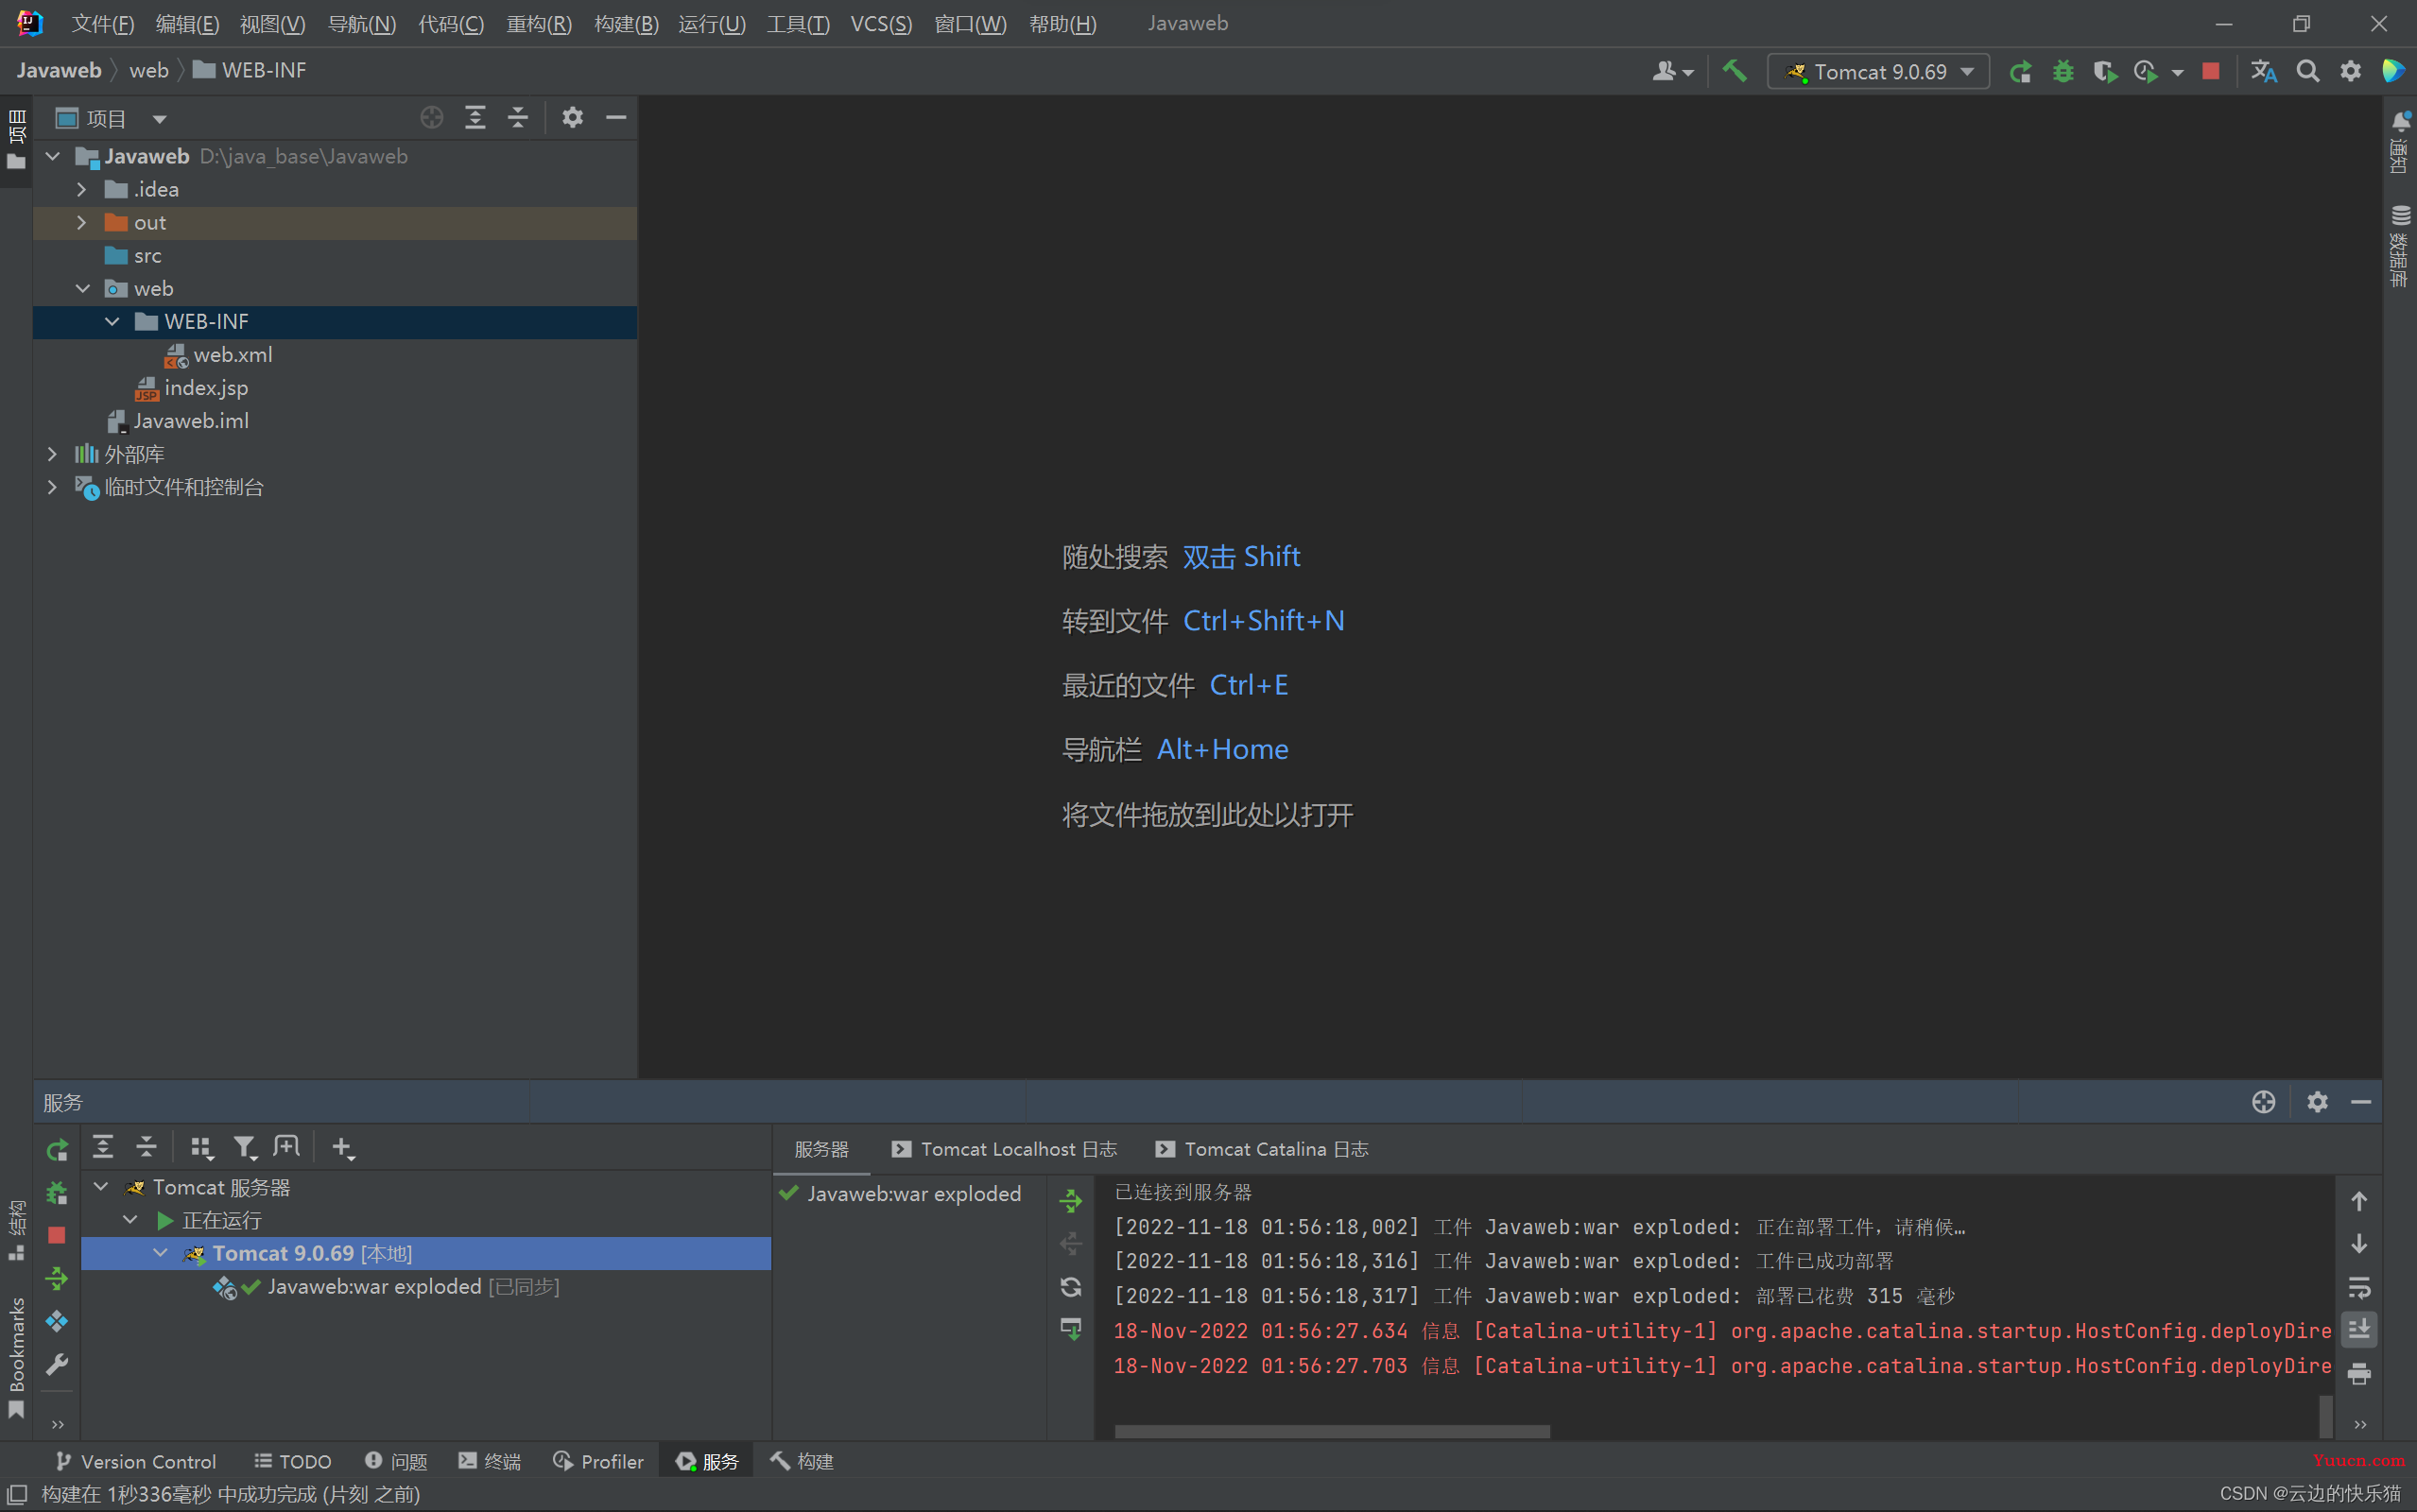This screenshot has width=2417, height=1512.
Task: Open the TODO tool window
Action: pyautogui.click(x=292, y=1461)
